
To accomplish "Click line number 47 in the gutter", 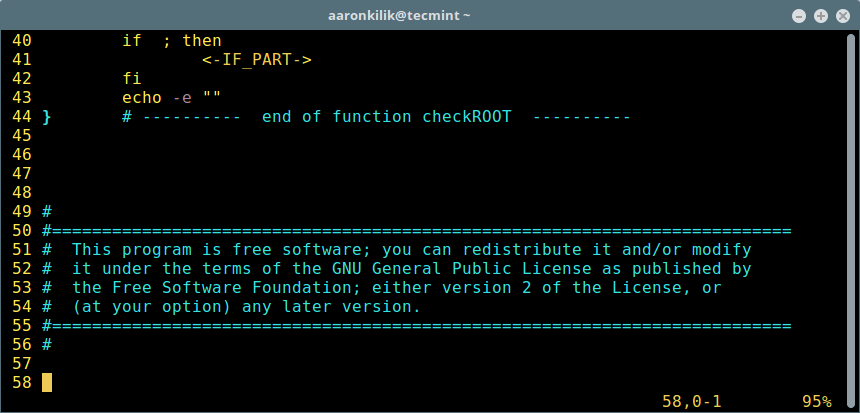I will point(22,174).
